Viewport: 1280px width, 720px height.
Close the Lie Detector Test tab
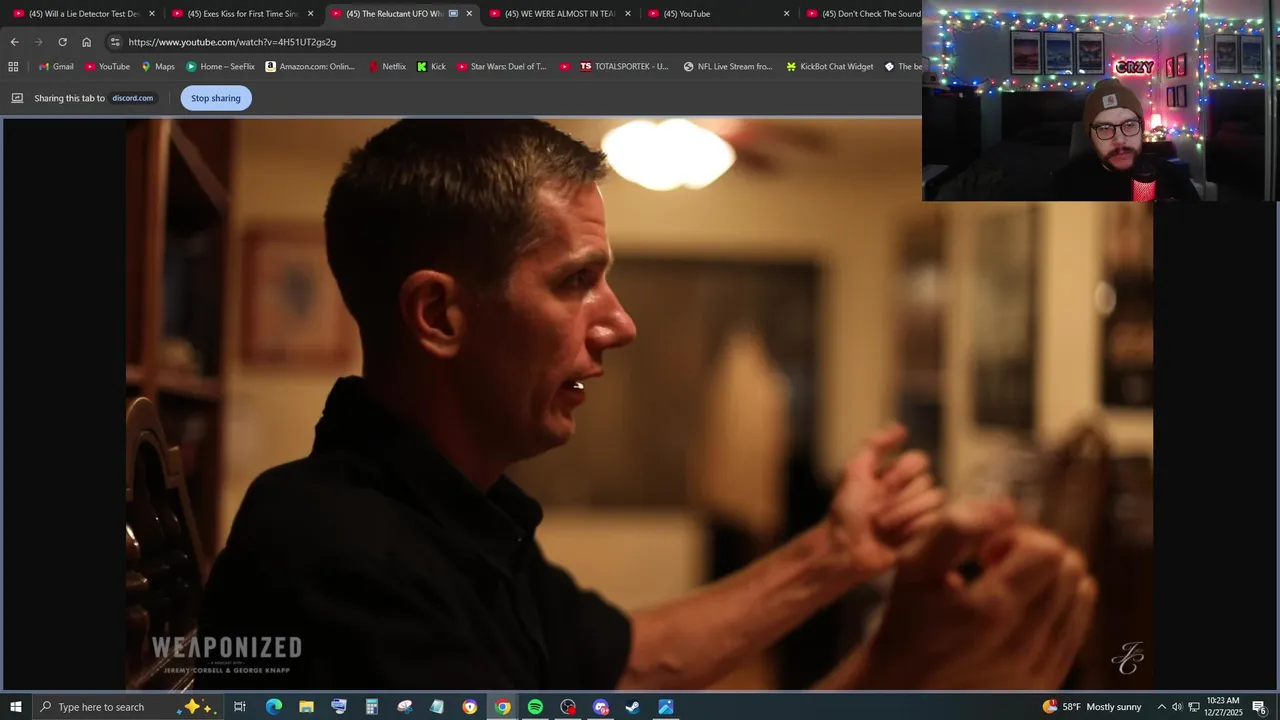point(152,14)
